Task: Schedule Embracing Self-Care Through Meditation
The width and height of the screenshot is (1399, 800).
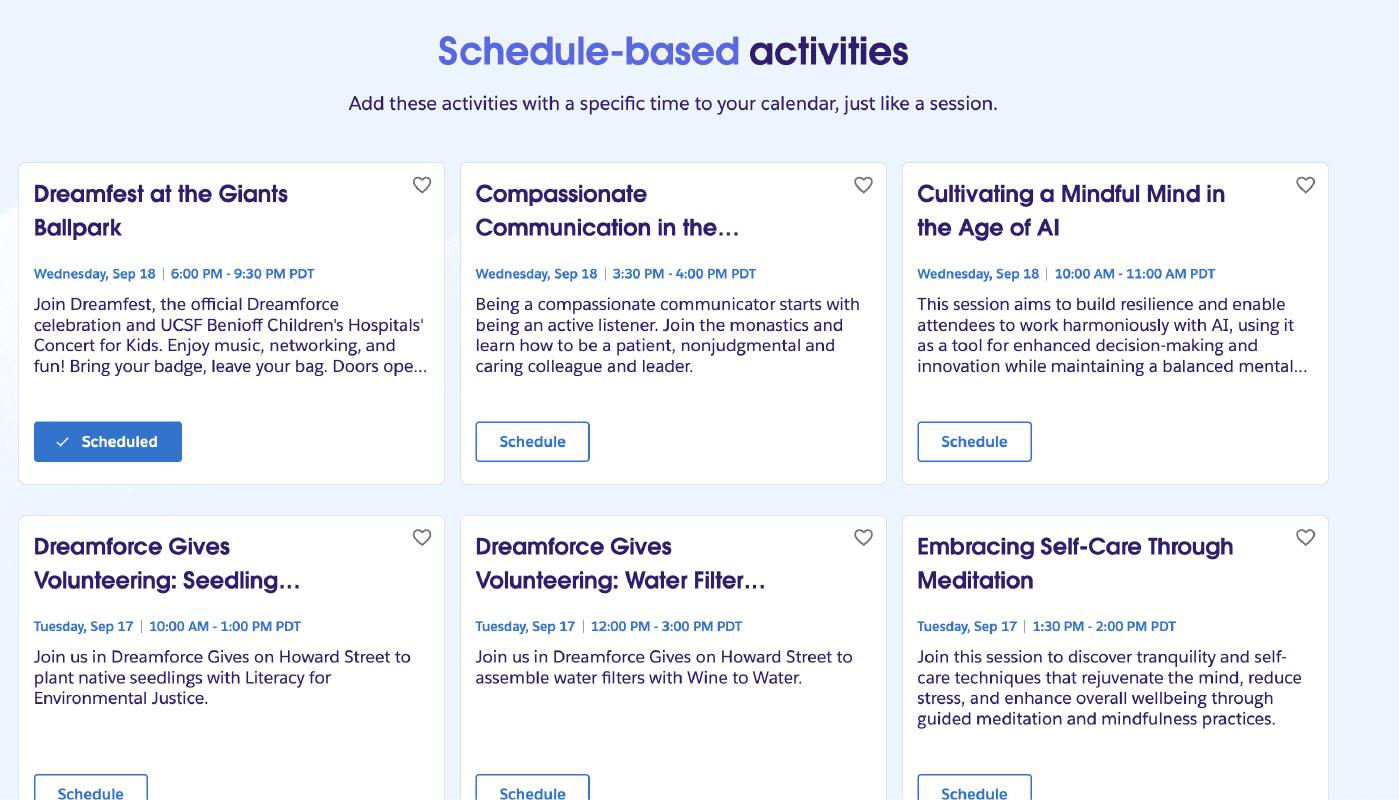Action: pos(974,790)
